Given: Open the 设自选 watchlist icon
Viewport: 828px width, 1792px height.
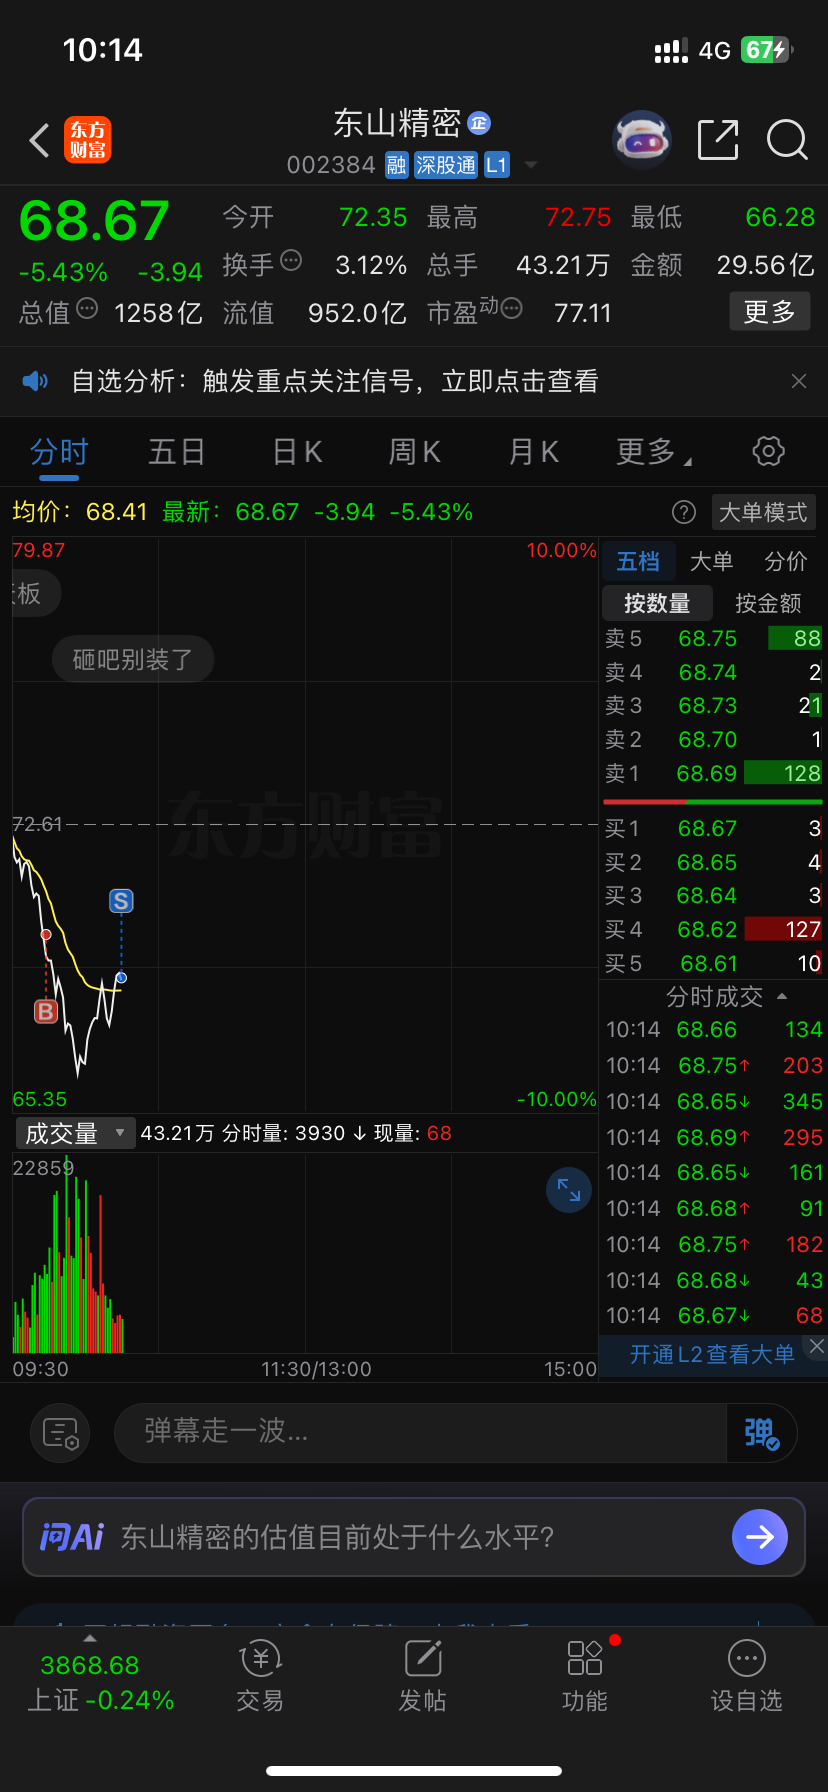Looking at the screenshot, I should (747, 1677).
